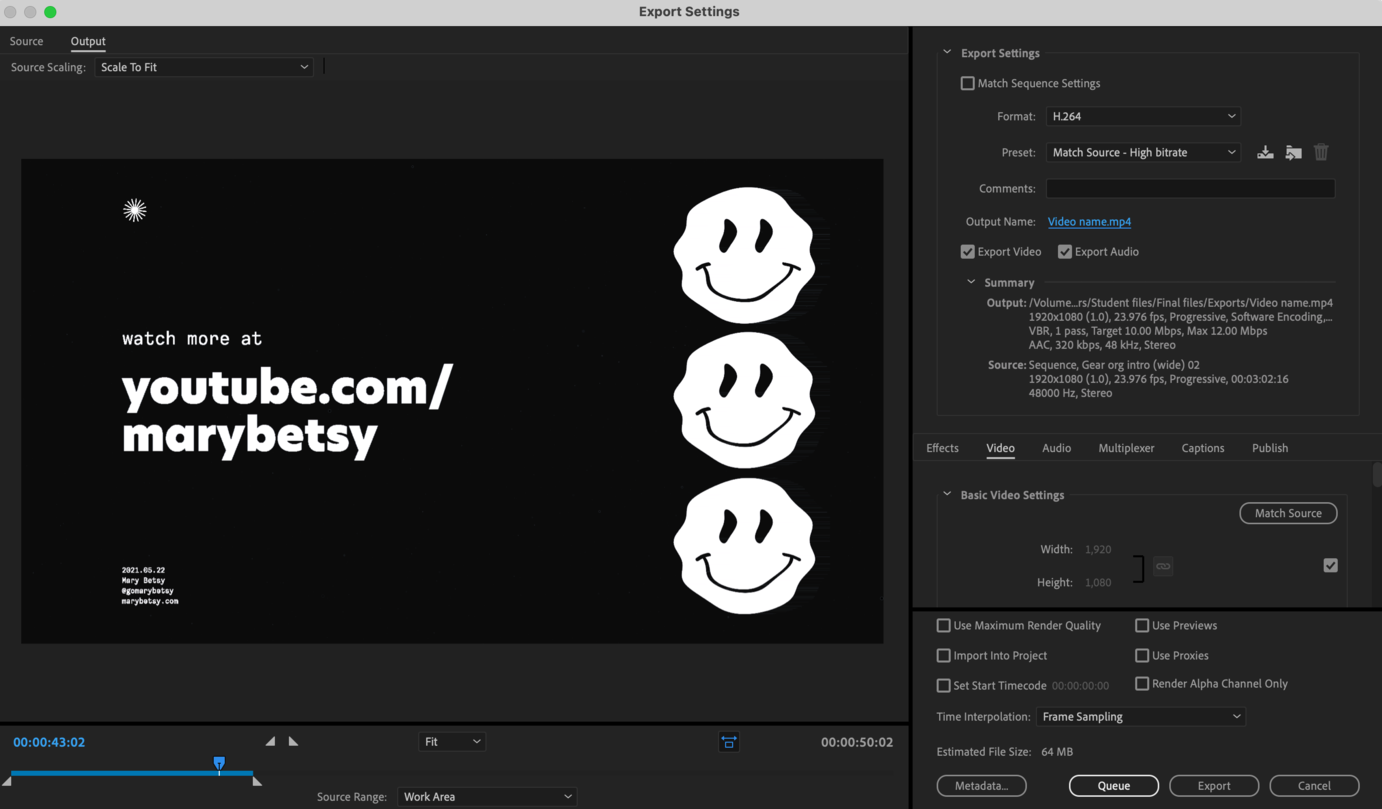The width and height of the screenshot is (1382, 809).
Task: Open Source Scaling dropdown
Action: [x=204, y=67]
